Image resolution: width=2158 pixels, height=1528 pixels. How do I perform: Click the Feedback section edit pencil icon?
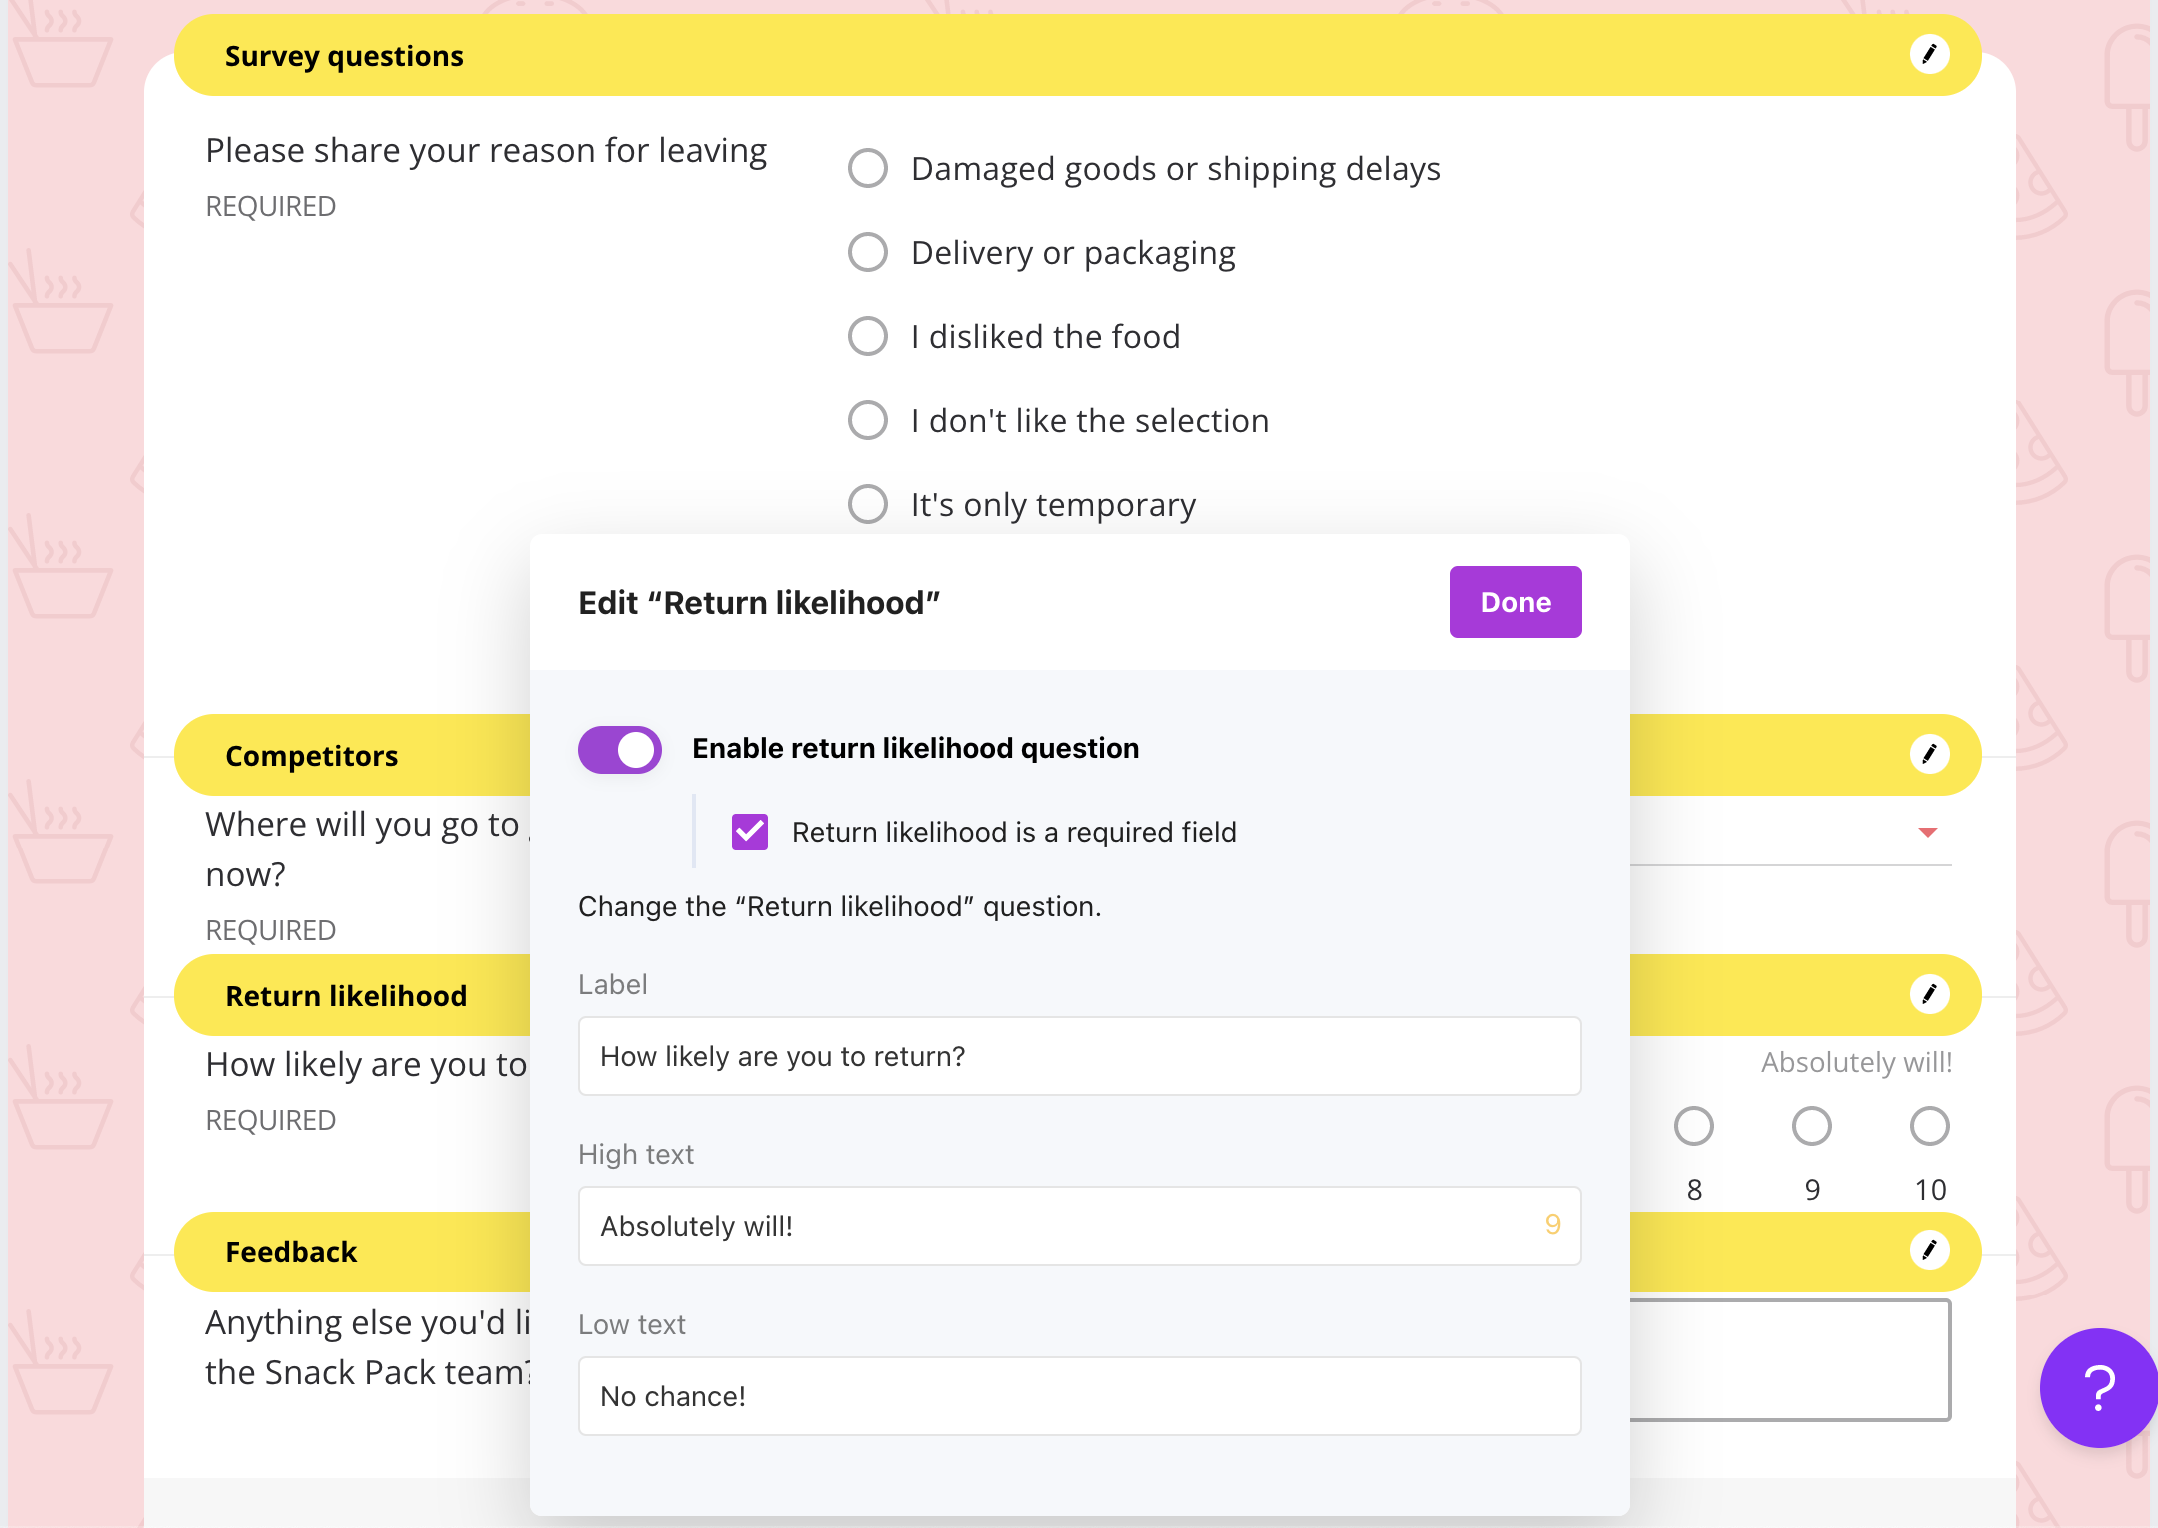click(1929, 1250)
